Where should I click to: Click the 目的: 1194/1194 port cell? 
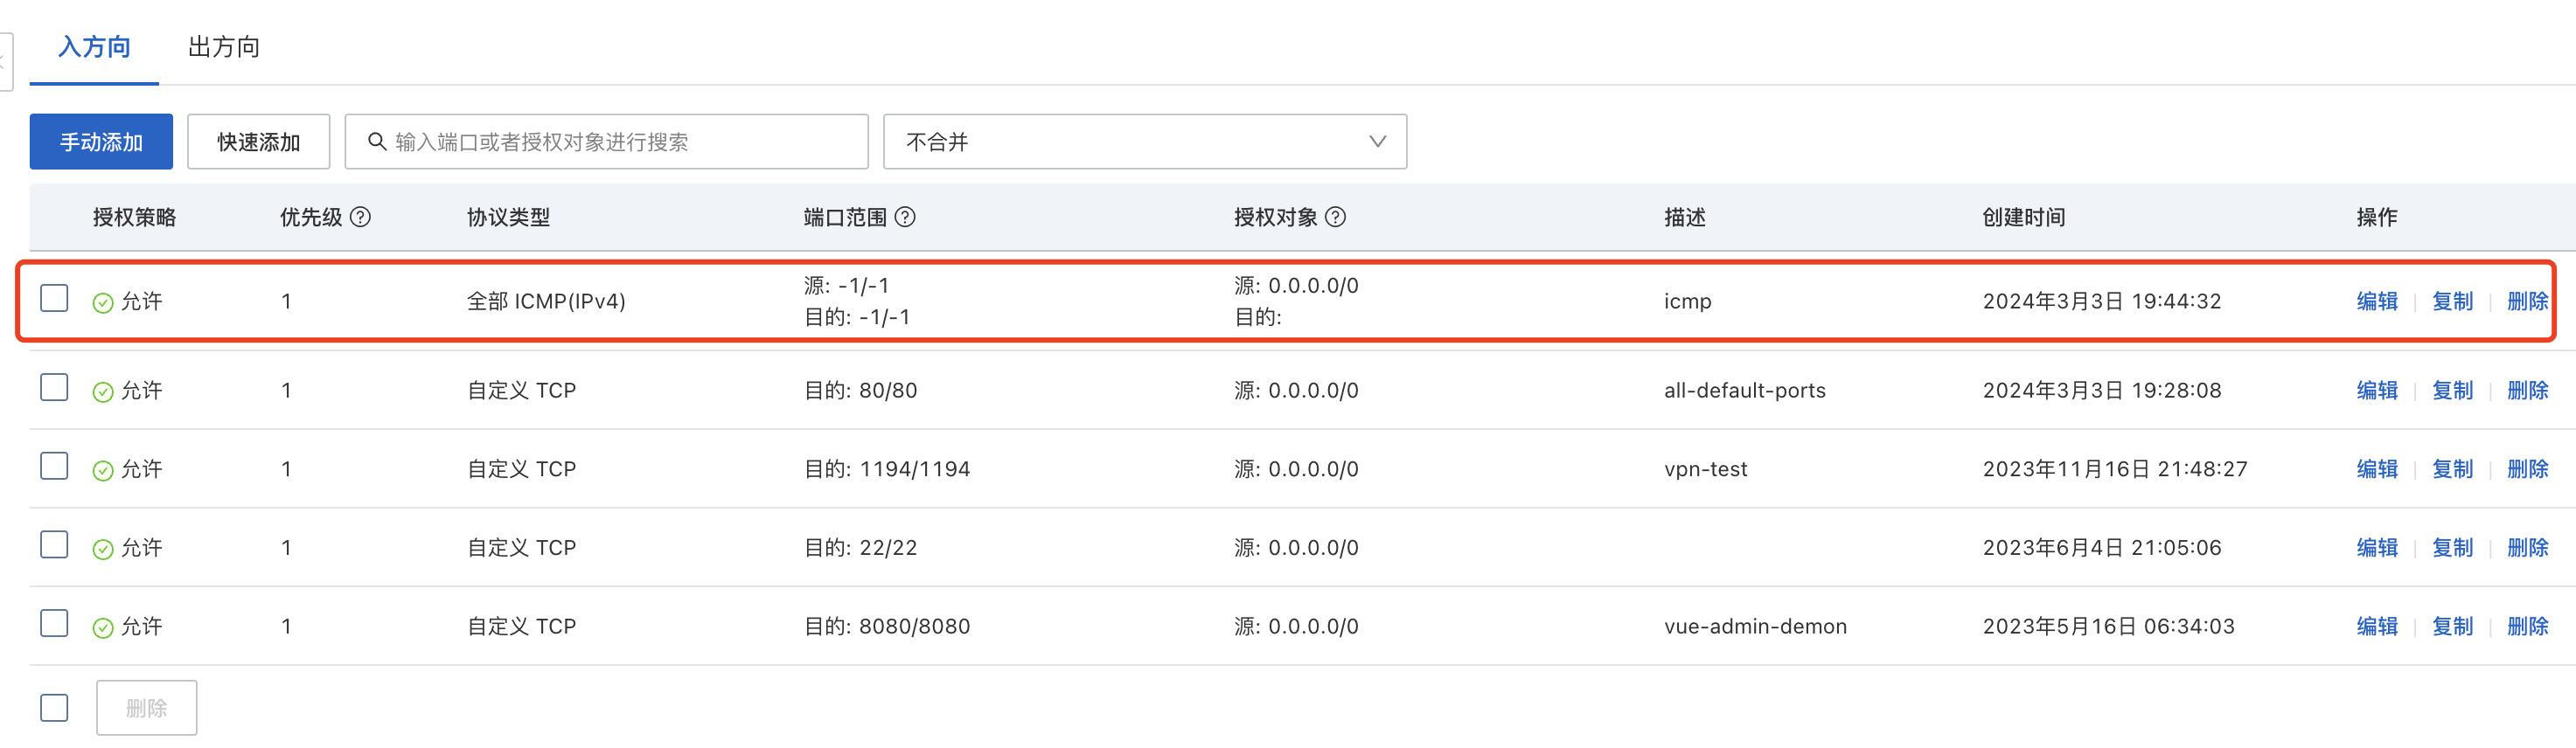tap(887, 469)
